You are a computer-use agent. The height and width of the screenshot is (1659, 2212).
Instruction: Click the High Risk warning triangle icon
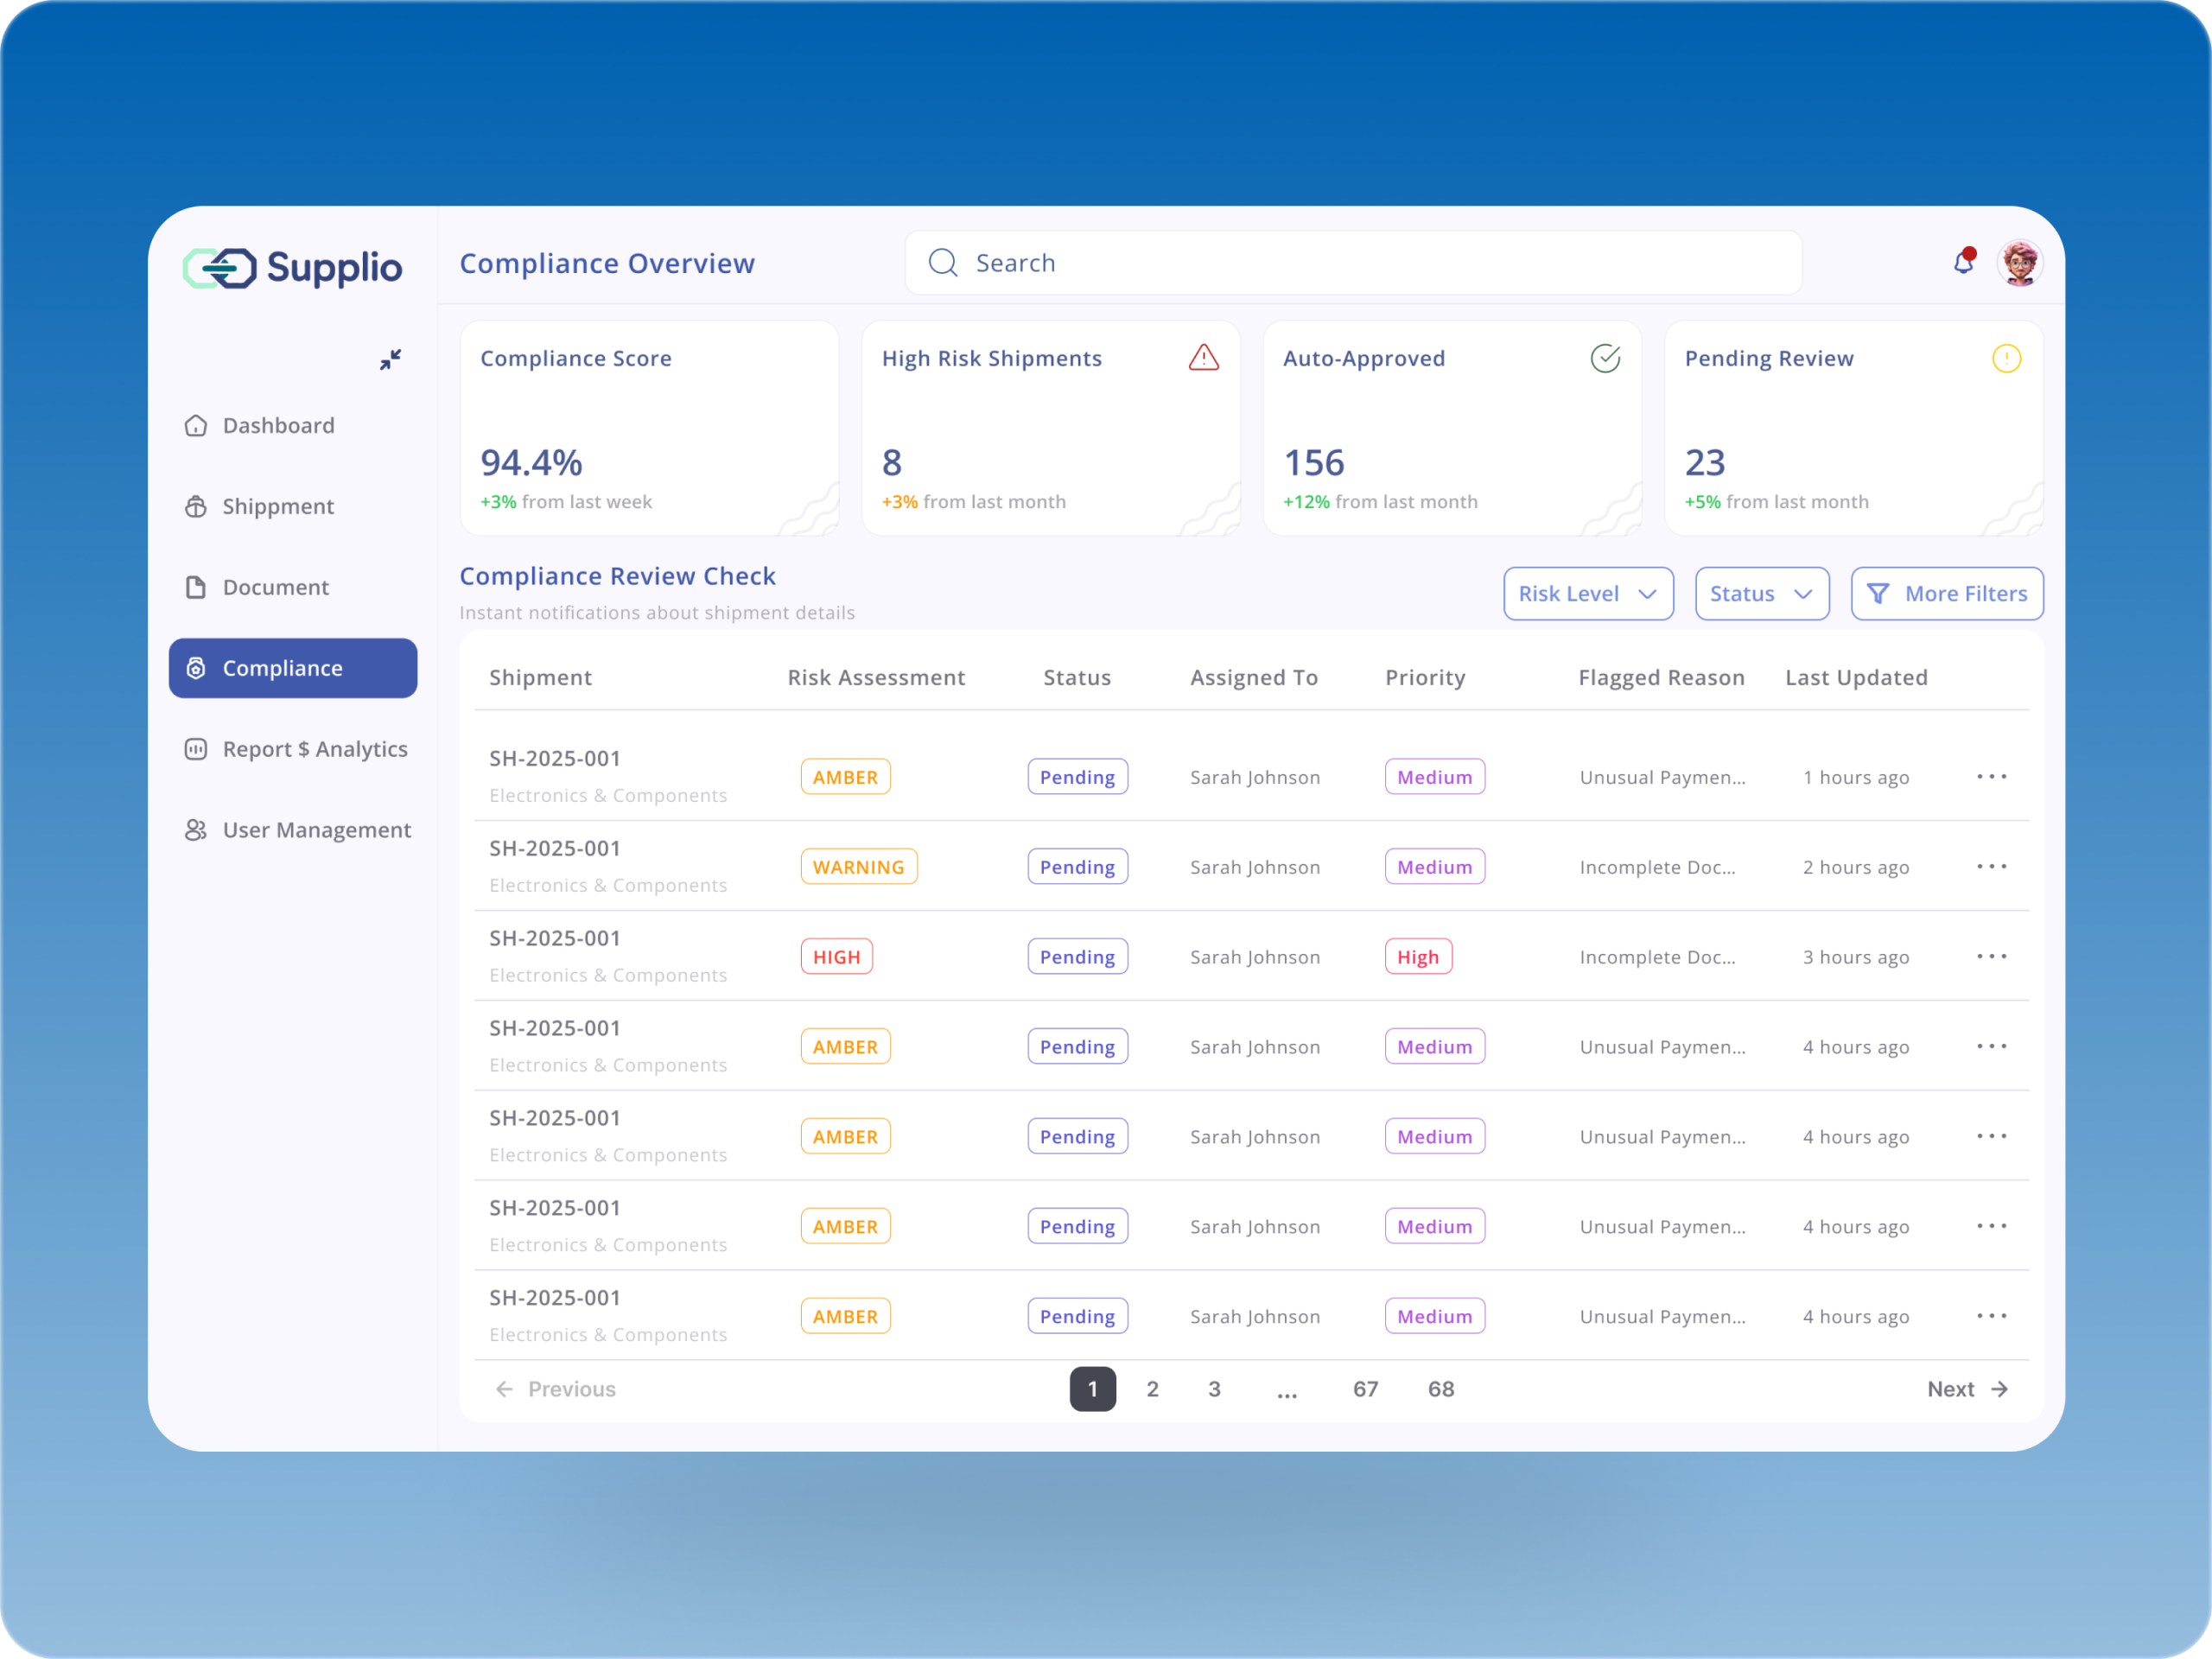[x=1203, y=358]
